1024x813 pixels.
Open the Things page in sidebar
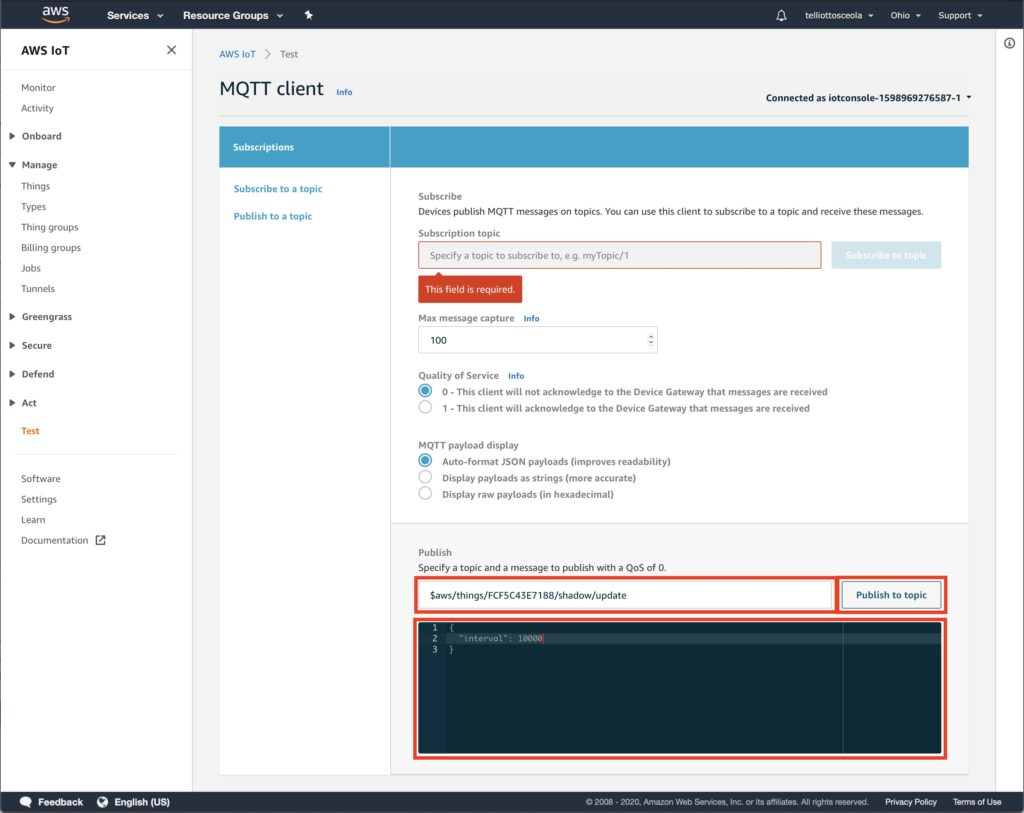coord(35,186)
